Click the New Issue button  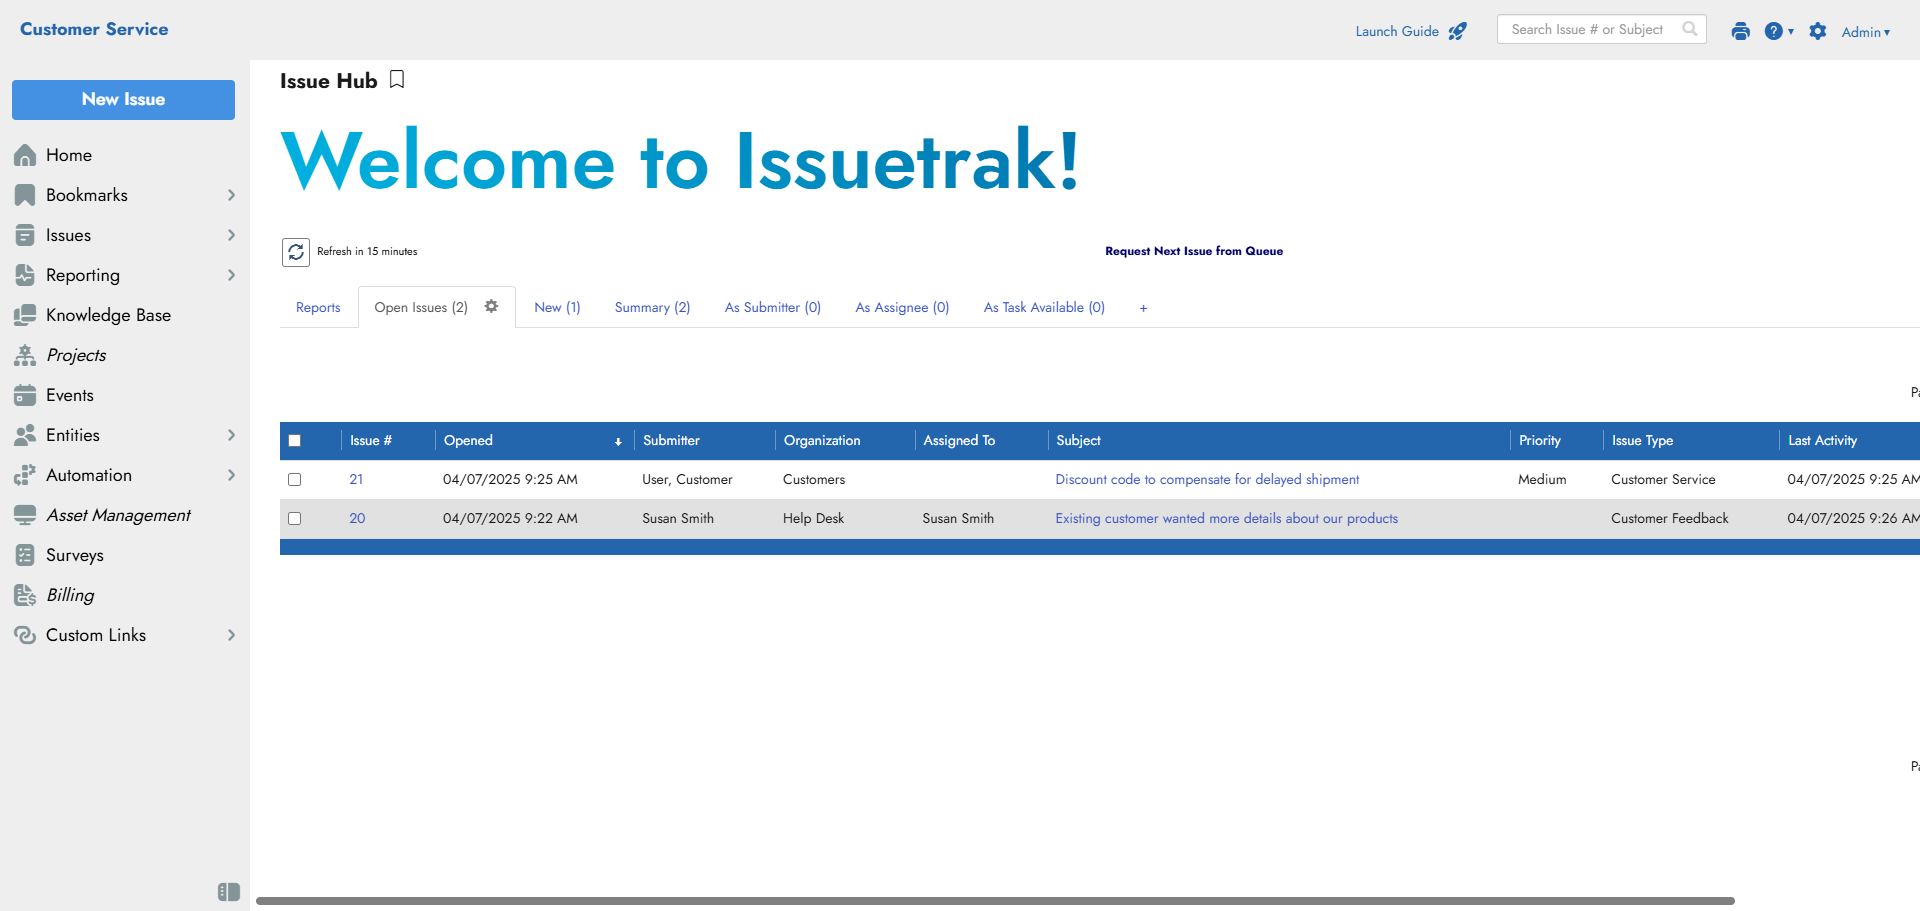123,100
